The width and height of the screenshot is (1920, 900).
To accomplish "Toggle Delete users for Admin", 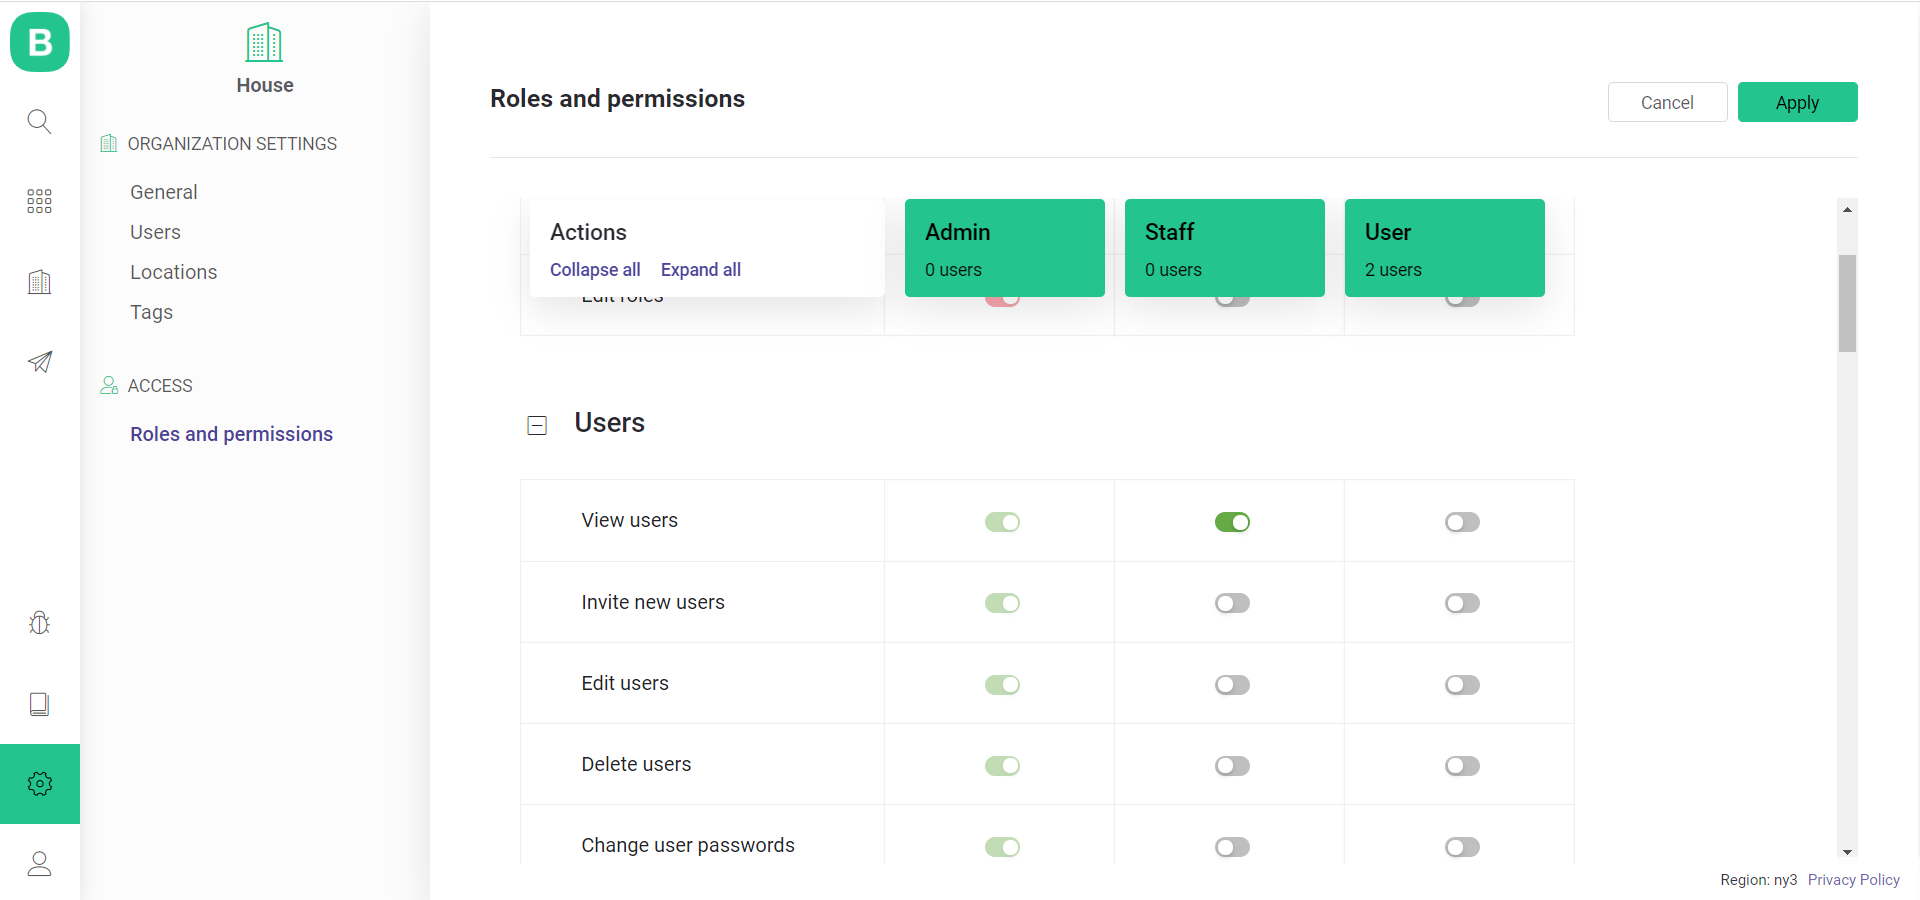I will coord(1002,766).
